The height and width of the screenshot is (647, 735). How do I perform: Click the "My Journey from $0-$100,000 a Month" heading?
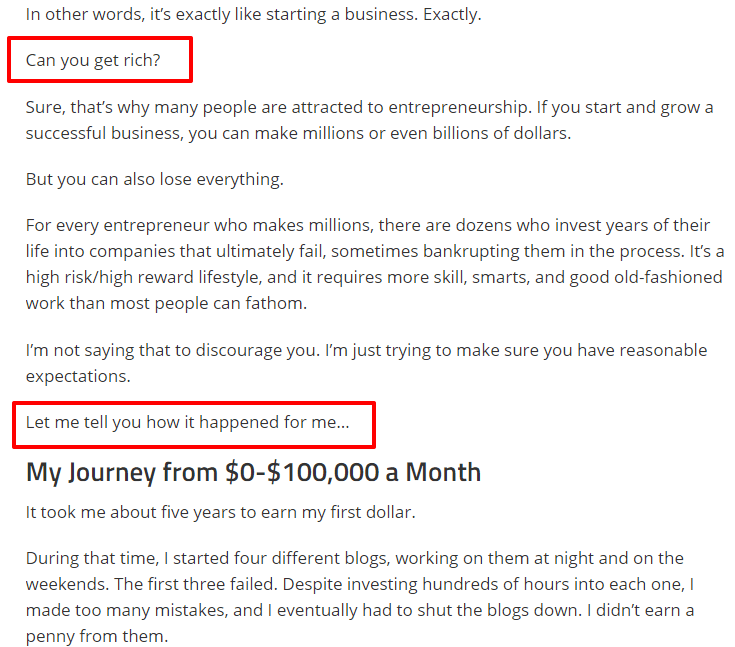coord(253,472)
